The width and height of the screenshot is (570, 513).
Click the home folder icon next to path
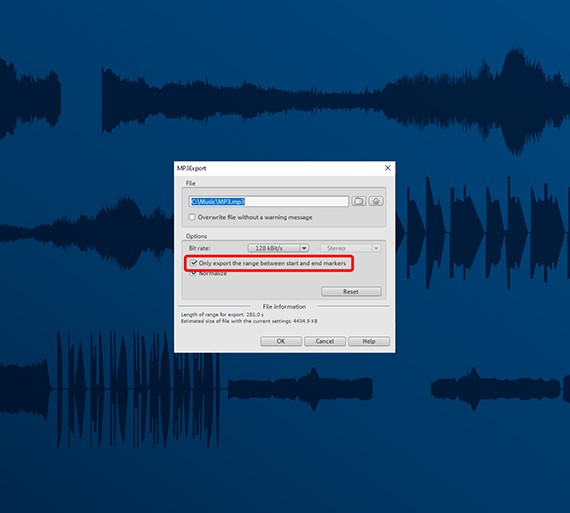[x=376, y=201]
